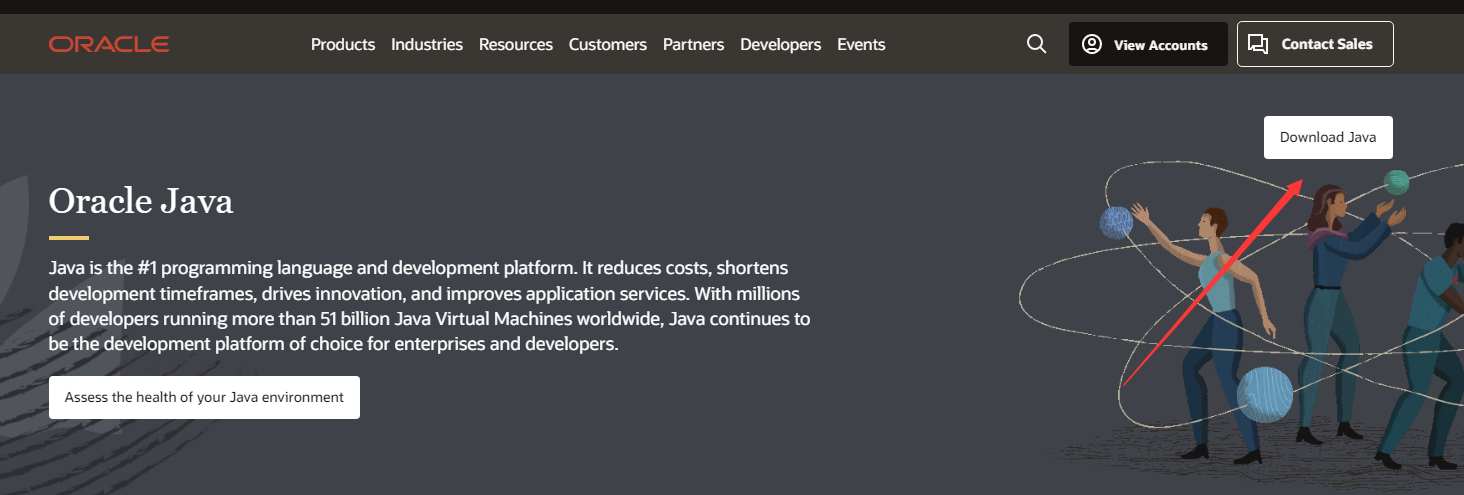Click Assess the health of your Java environment
Screen dimensions: 1464x495
(x=204, y=397)
